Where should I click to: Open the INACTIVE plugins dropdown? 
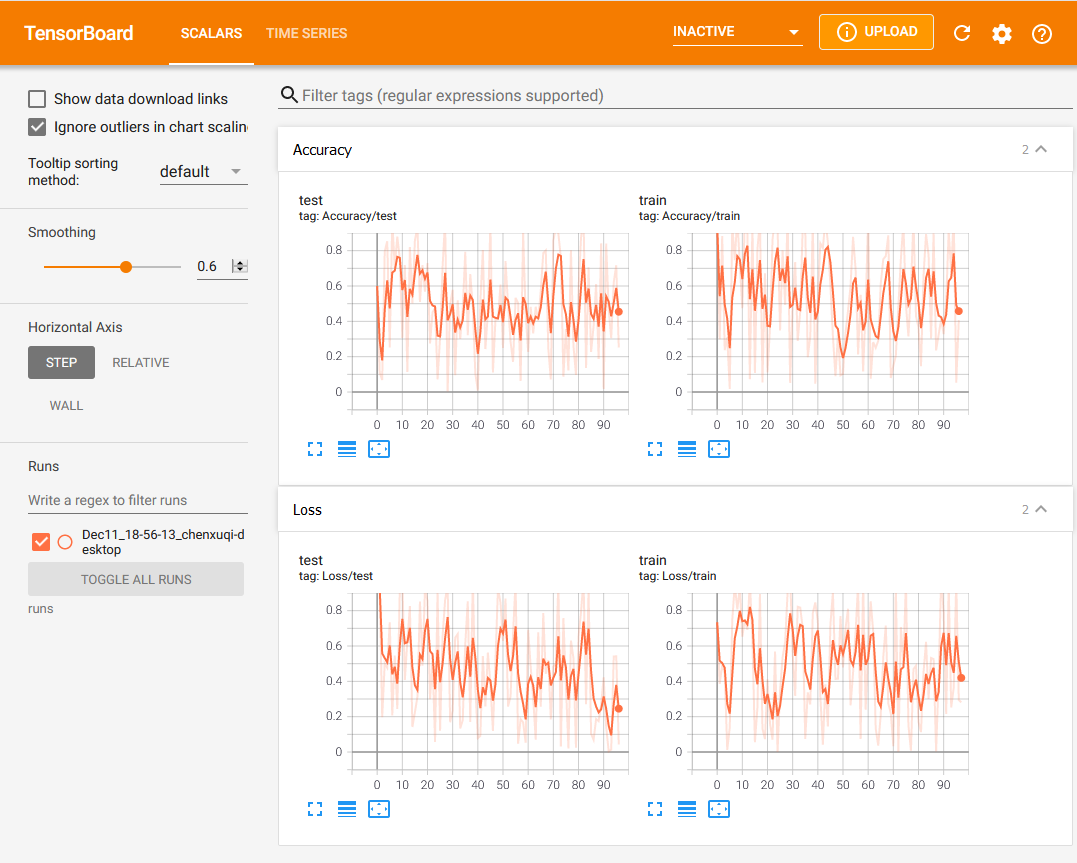[737, 32]
